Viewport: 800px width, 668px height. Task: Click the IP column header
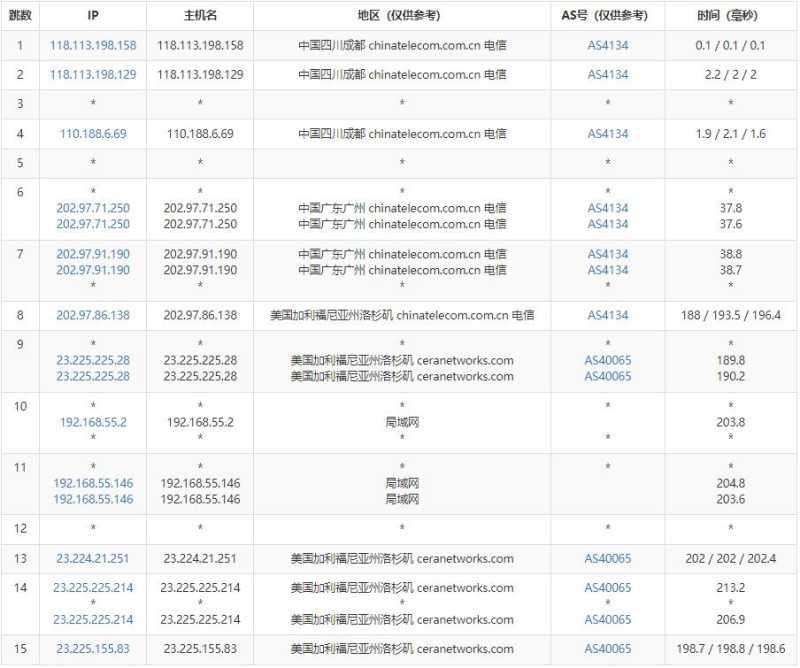(93, 15)
